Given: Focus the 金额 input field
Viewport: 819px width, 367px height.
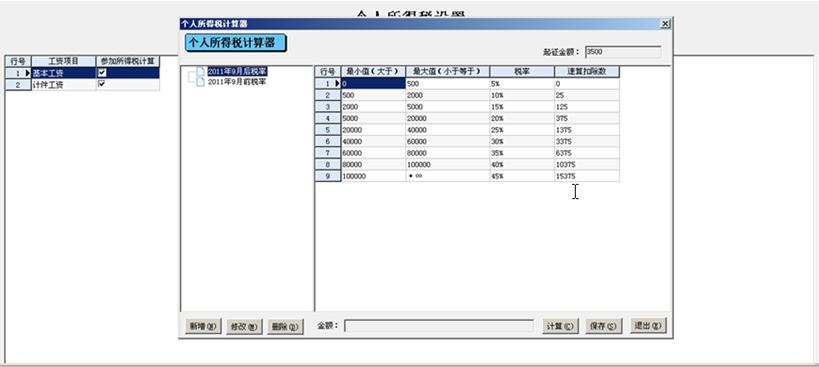Looking at the screenshot, I should tap(439, 326).
